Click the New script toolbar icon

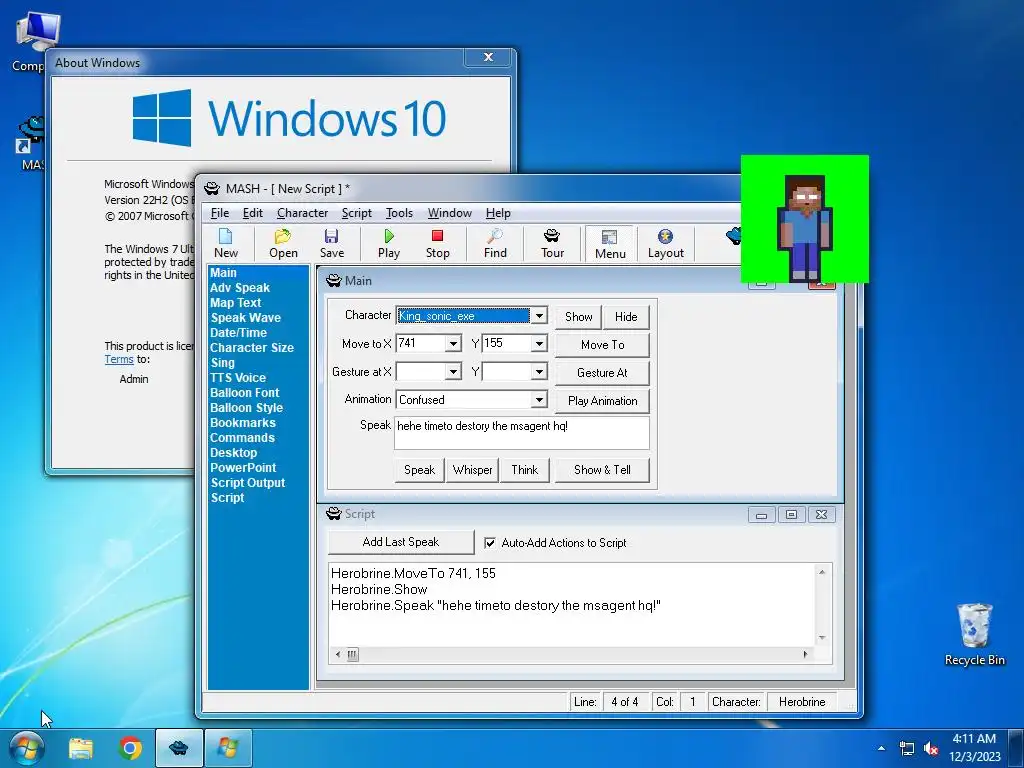tap(226, 244)
